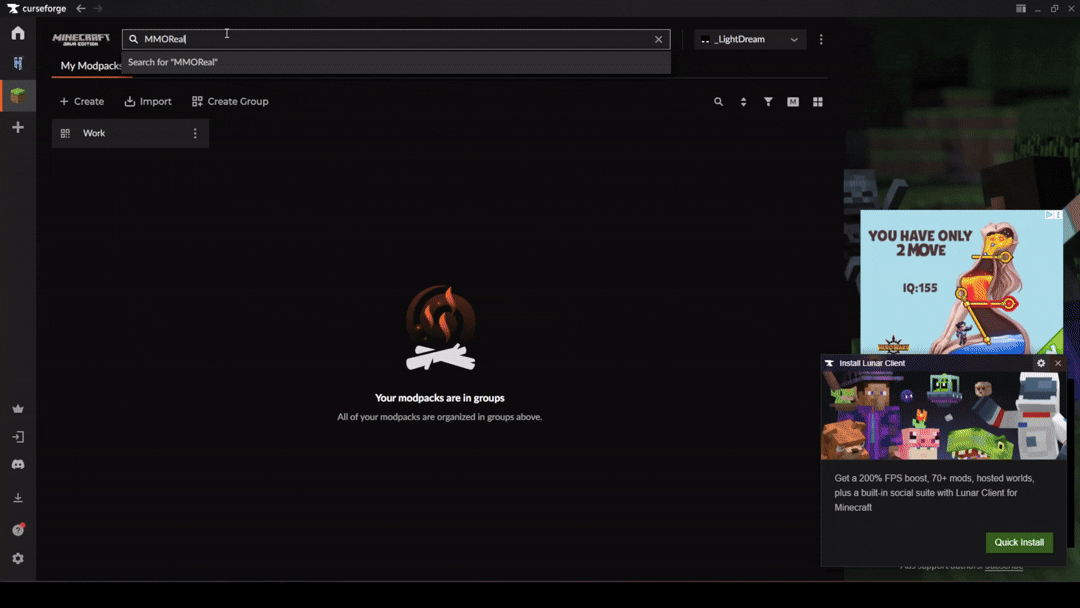The image size is (1080, 608).
Task: Select the Minecraft grass block sidebar icon
Action: (x=18, y=95)
